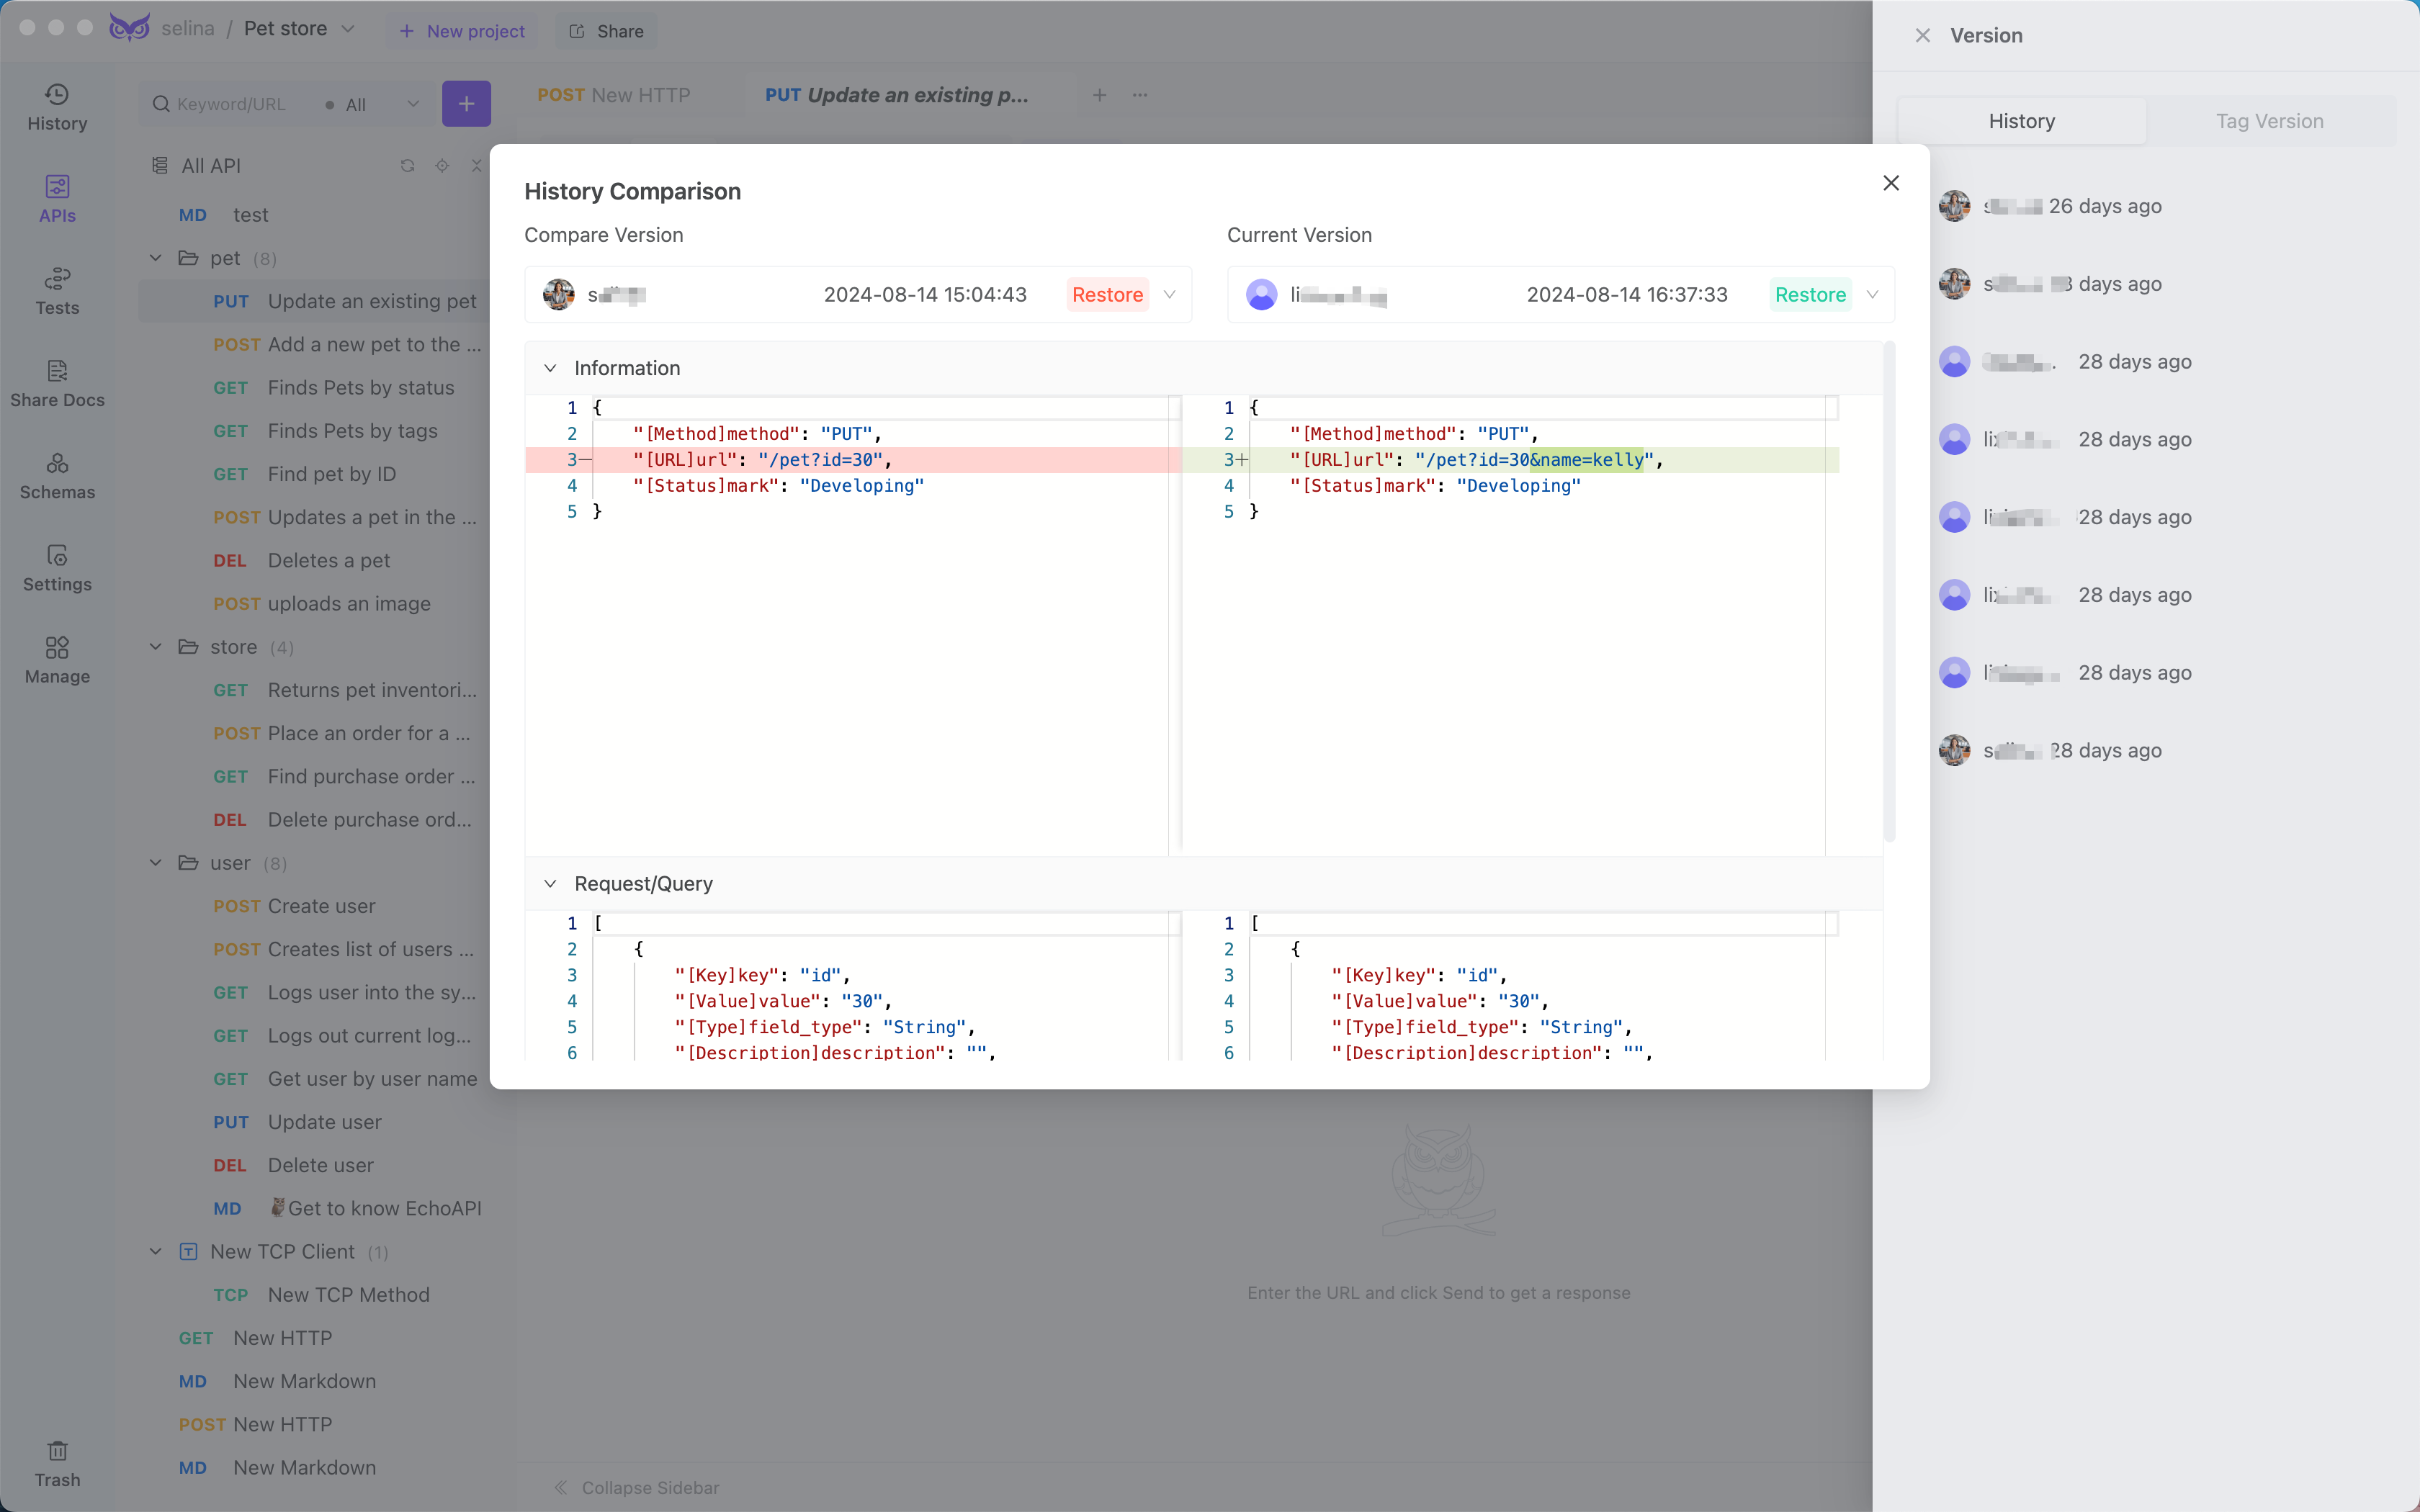This screenshot has width=2420, height=1512.
Task: Open the Trash in the sidebar
Action: coord(57,1464)
